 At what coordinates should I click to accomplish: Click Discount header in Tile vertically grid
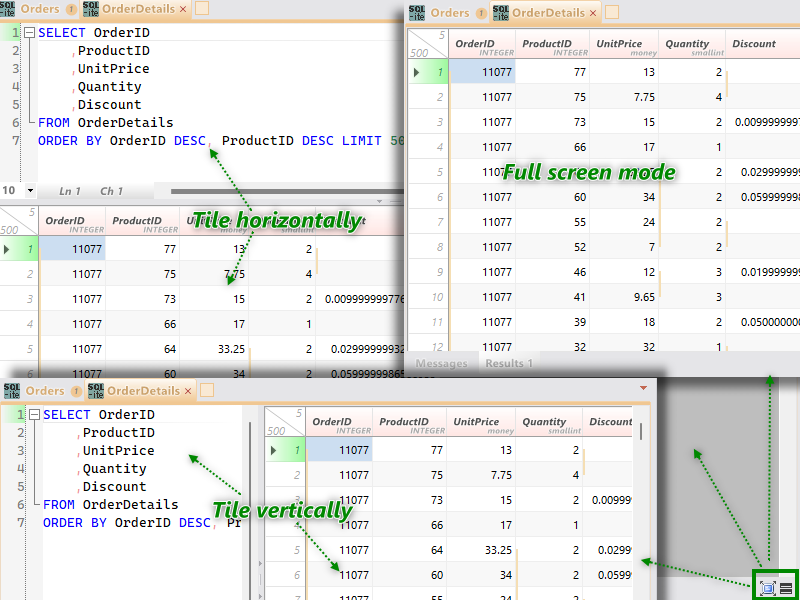[608, 422]
